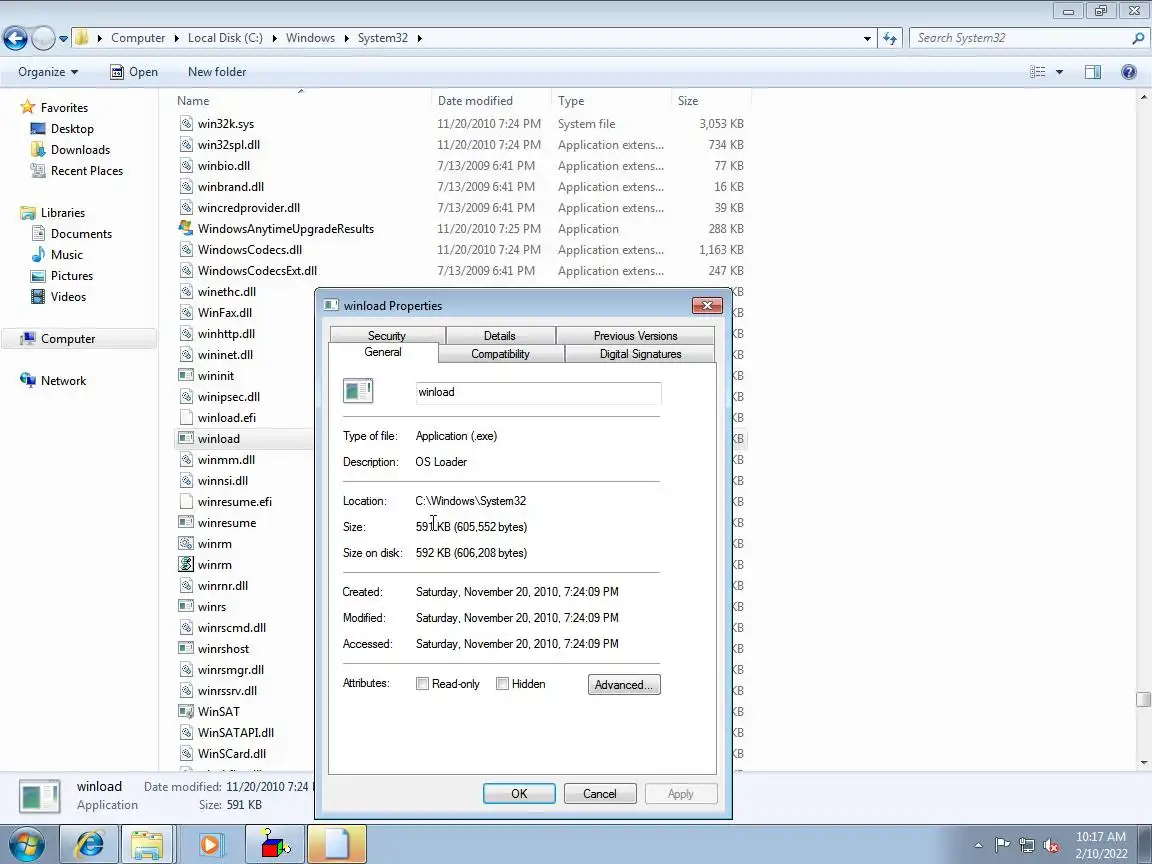Open the Windows Start menu

pyautogui.click(x=27, y=845)
